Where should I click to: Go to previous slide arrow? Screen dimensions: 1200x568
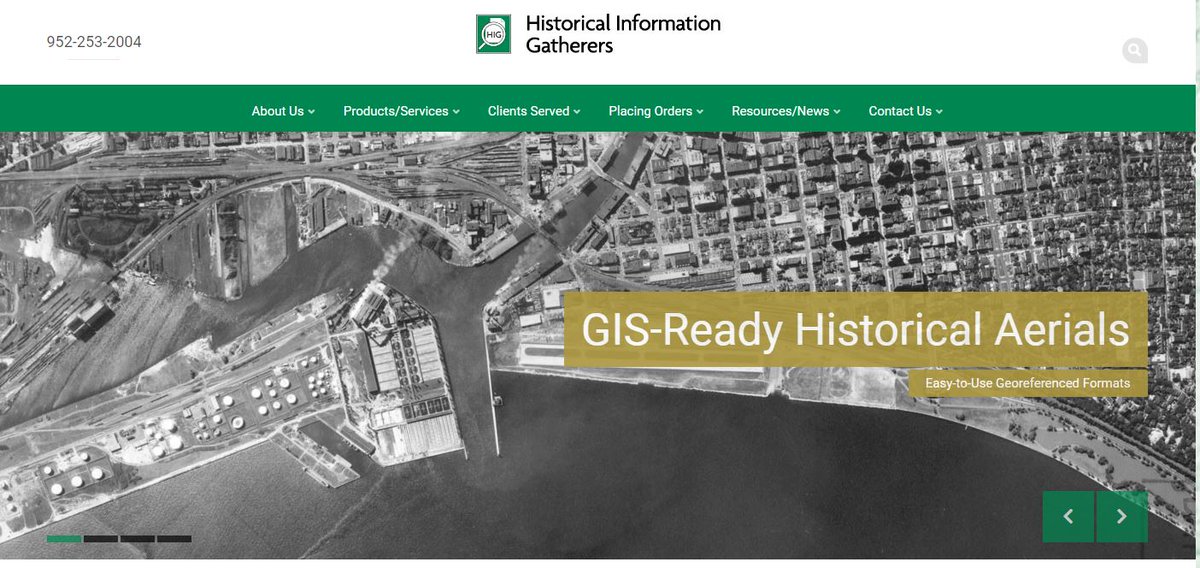coord(1068,517)
